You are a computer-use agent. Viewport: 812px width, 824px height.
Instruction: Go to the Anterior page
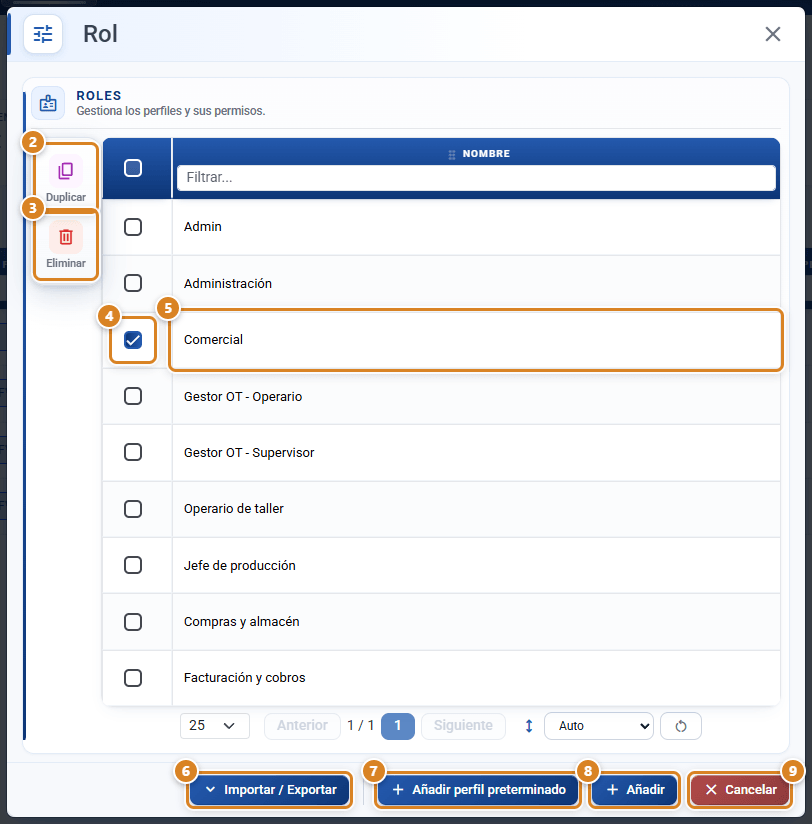tap(302, 726)
